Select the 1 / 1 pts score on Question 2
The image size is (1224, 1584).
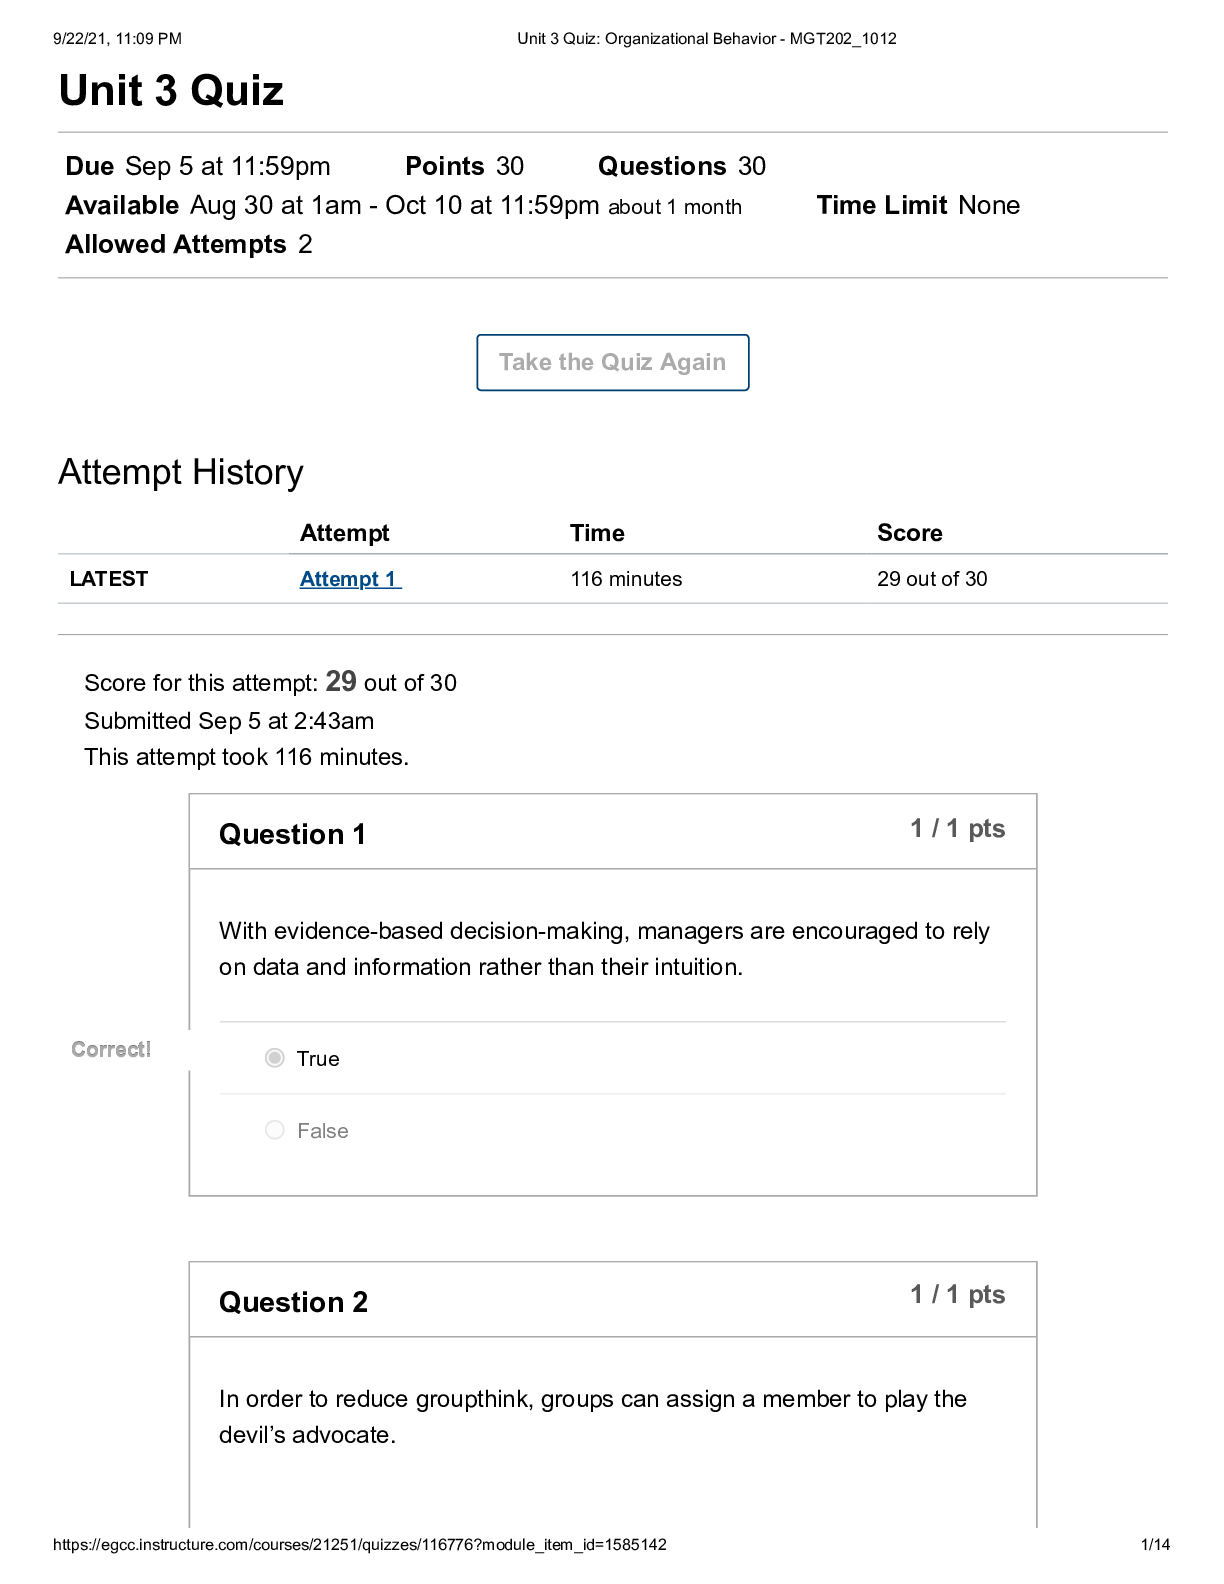coord(958,1293)
